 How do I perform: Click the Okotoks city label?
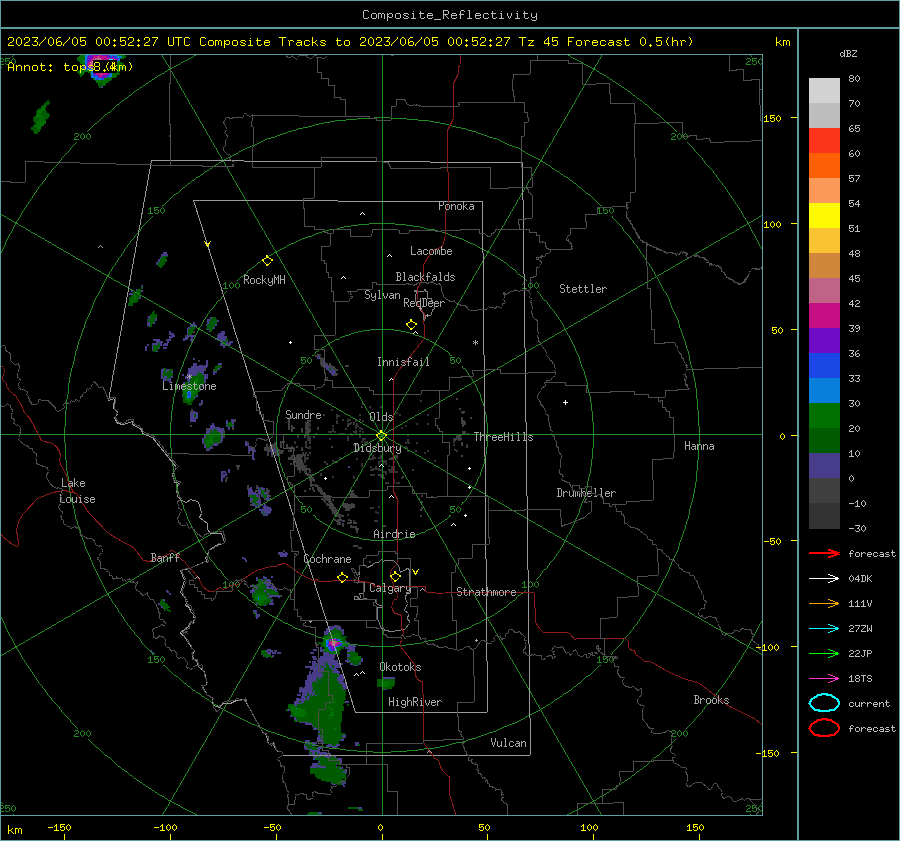pyautogui.click(x=400, y=667)
